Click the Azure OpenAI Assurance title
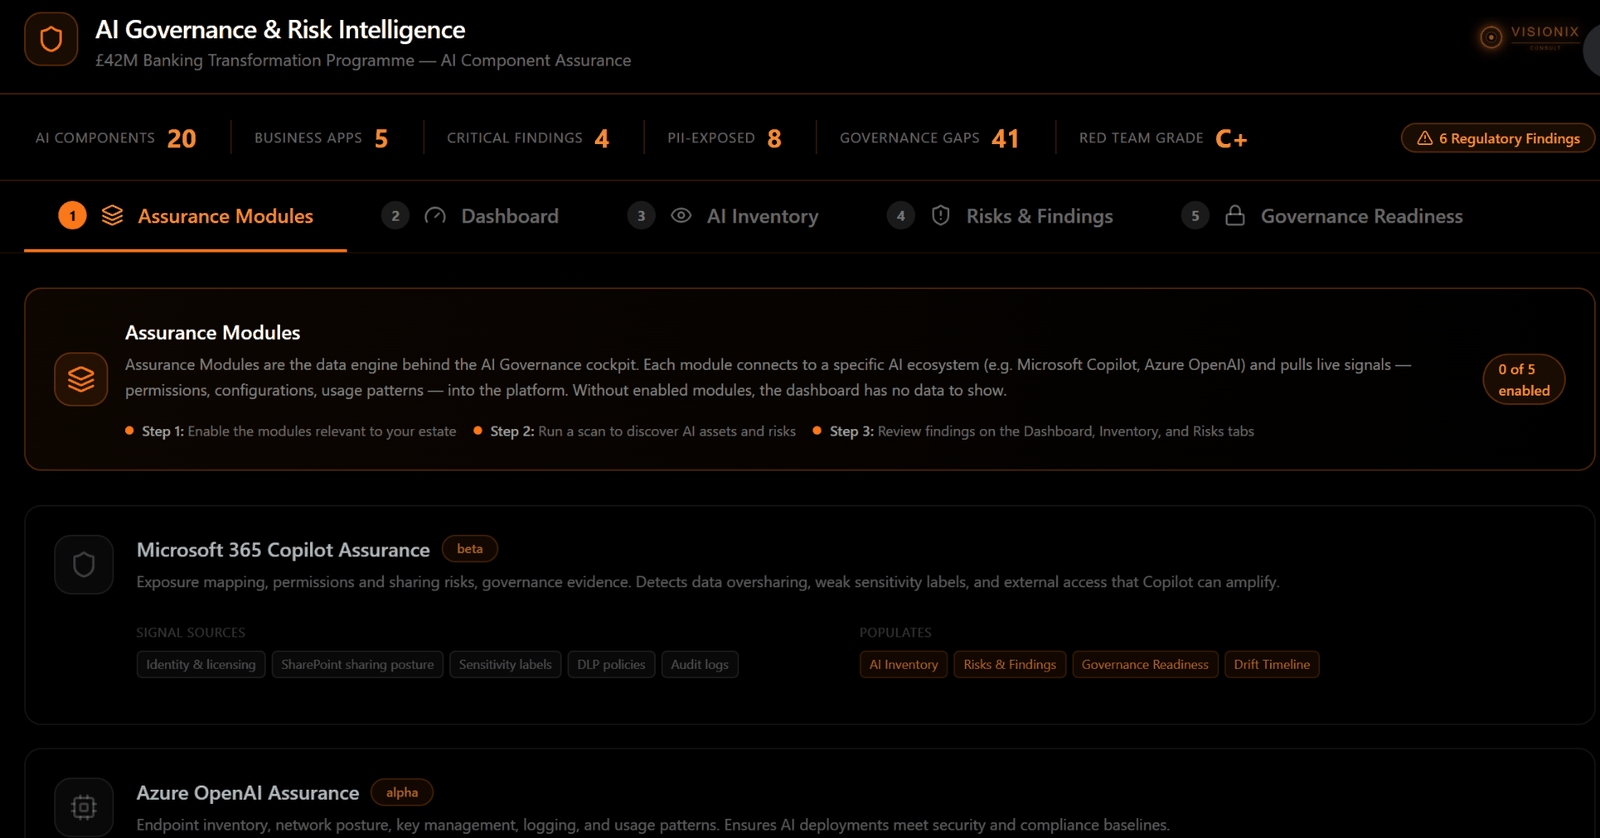Screen dimensions: 1600x838 [248, 793]
